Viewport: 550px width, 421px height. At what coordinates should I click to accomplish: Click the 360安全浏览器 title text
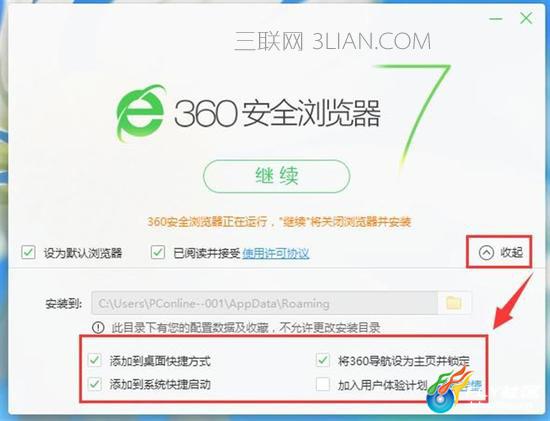(277, 113)
